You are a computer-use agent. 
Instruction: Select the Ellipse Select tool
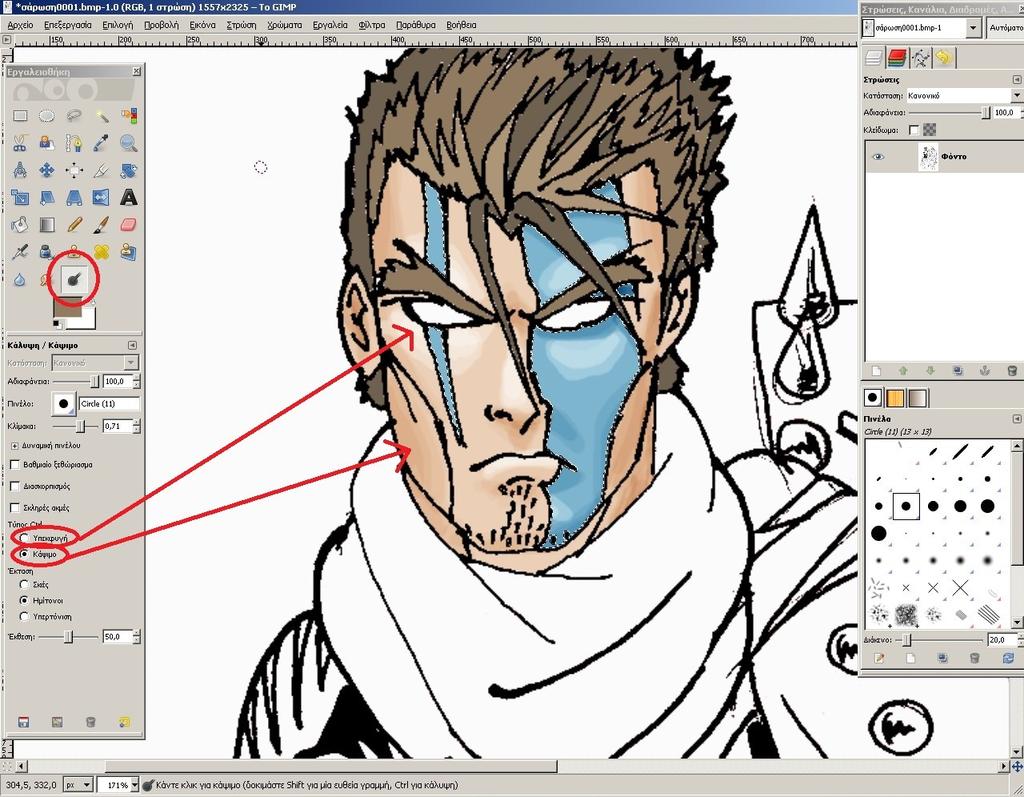pyautogui.click(x=47, y=116)
